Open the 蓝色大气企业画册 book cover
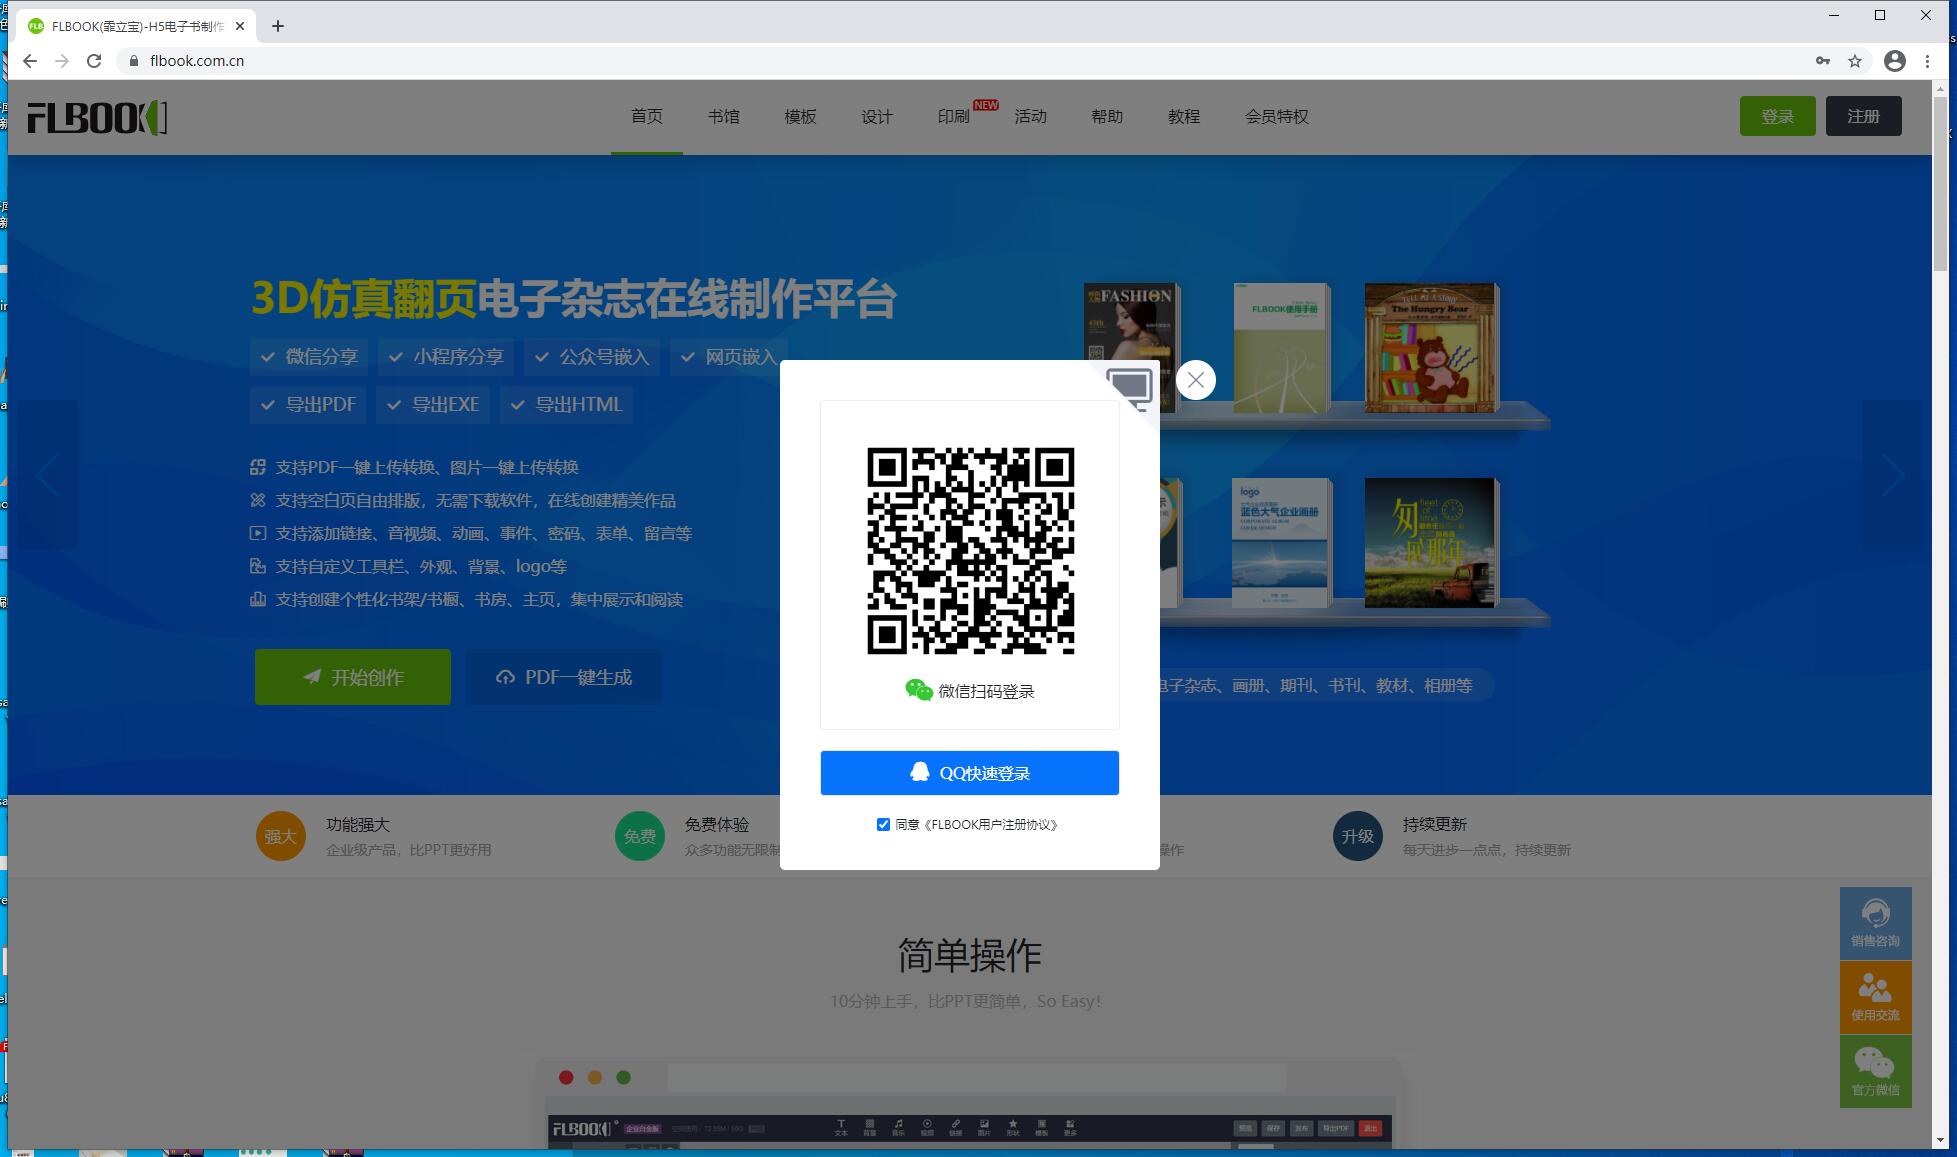The width and height of the screenshot is (1957, 1157). coord(1281,543)
